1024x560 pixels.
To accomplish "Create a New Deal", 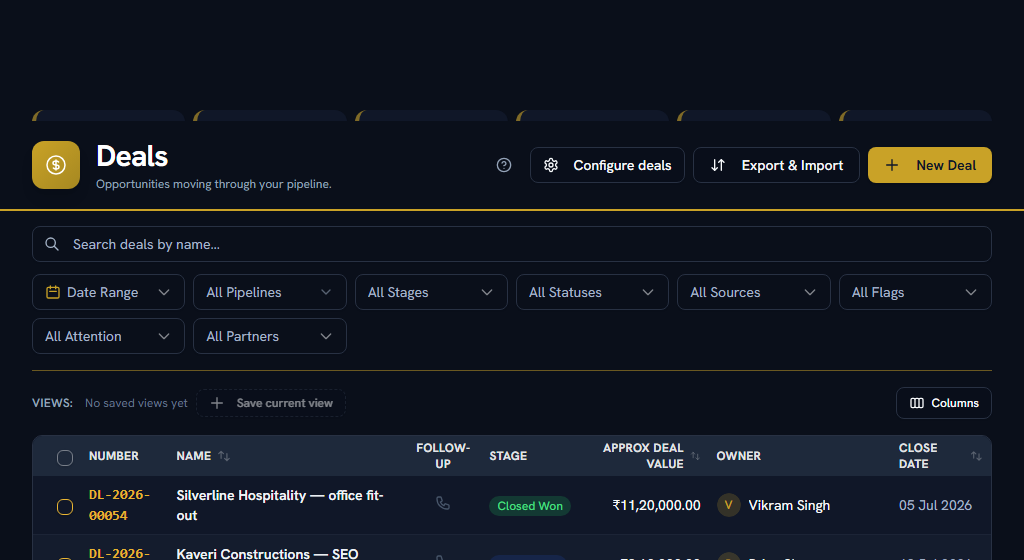I will pyautogui.click(x=929, y=165).
